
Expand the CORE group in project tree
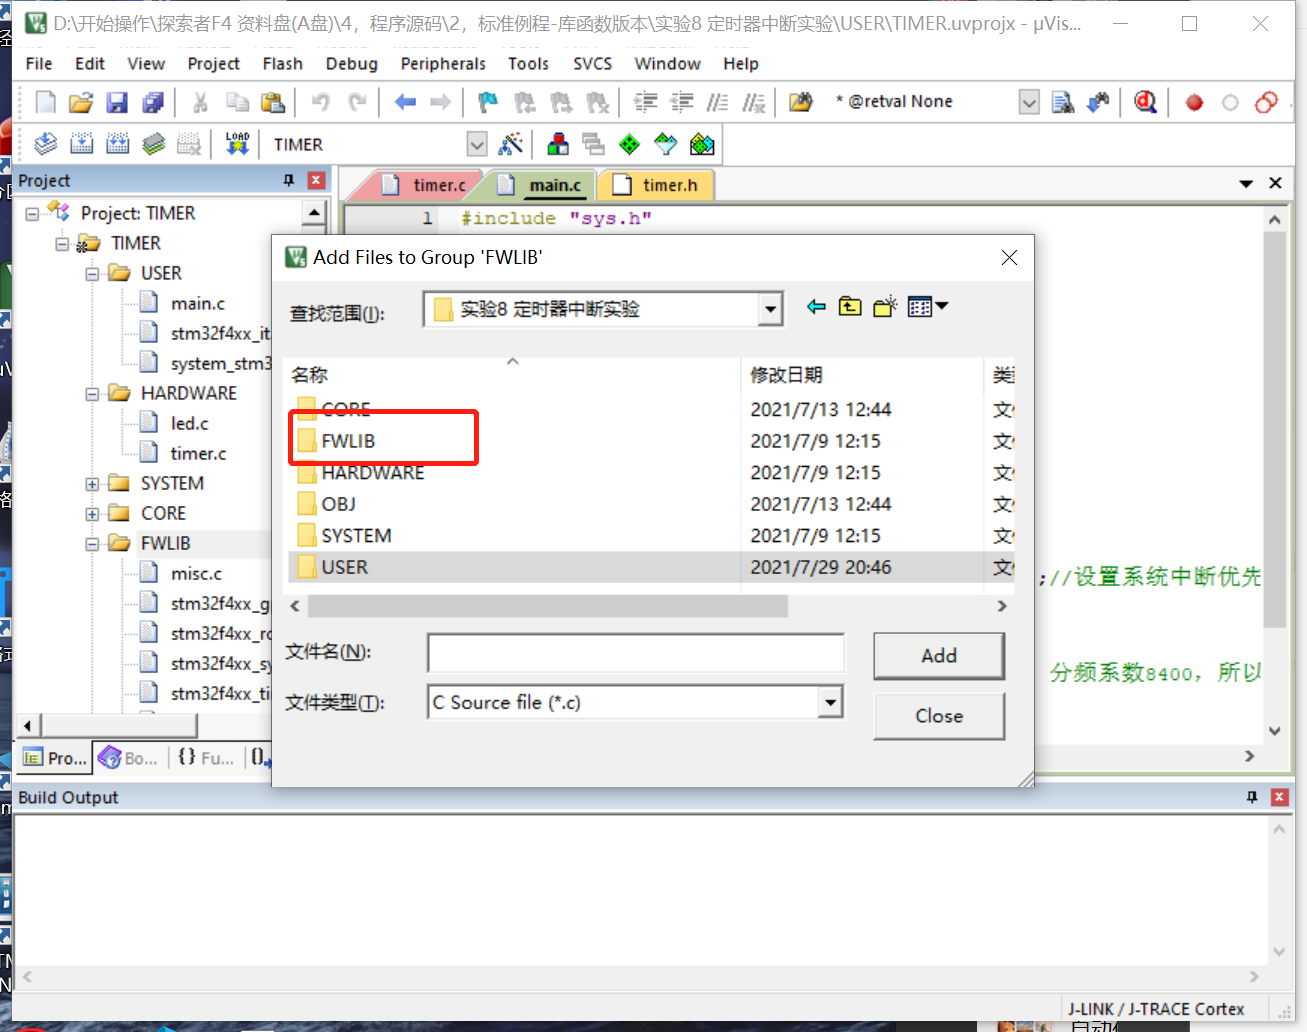[x=92, y=514]
